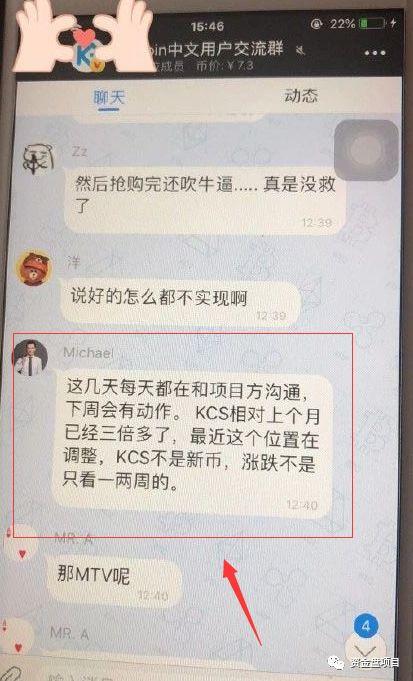View Michael's profile photo avatar
The width and height of the screenshot is (413, 681).
(x=30, y=357)
